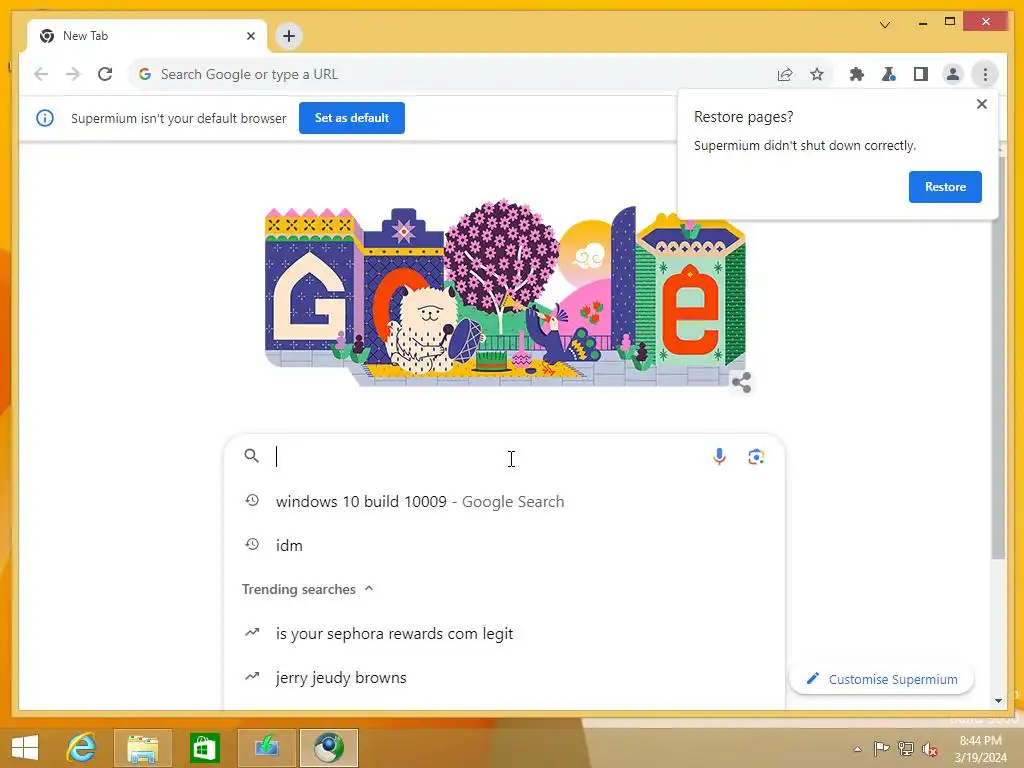
Task: Search by image with Lens icon
Action: coord(756,456)
